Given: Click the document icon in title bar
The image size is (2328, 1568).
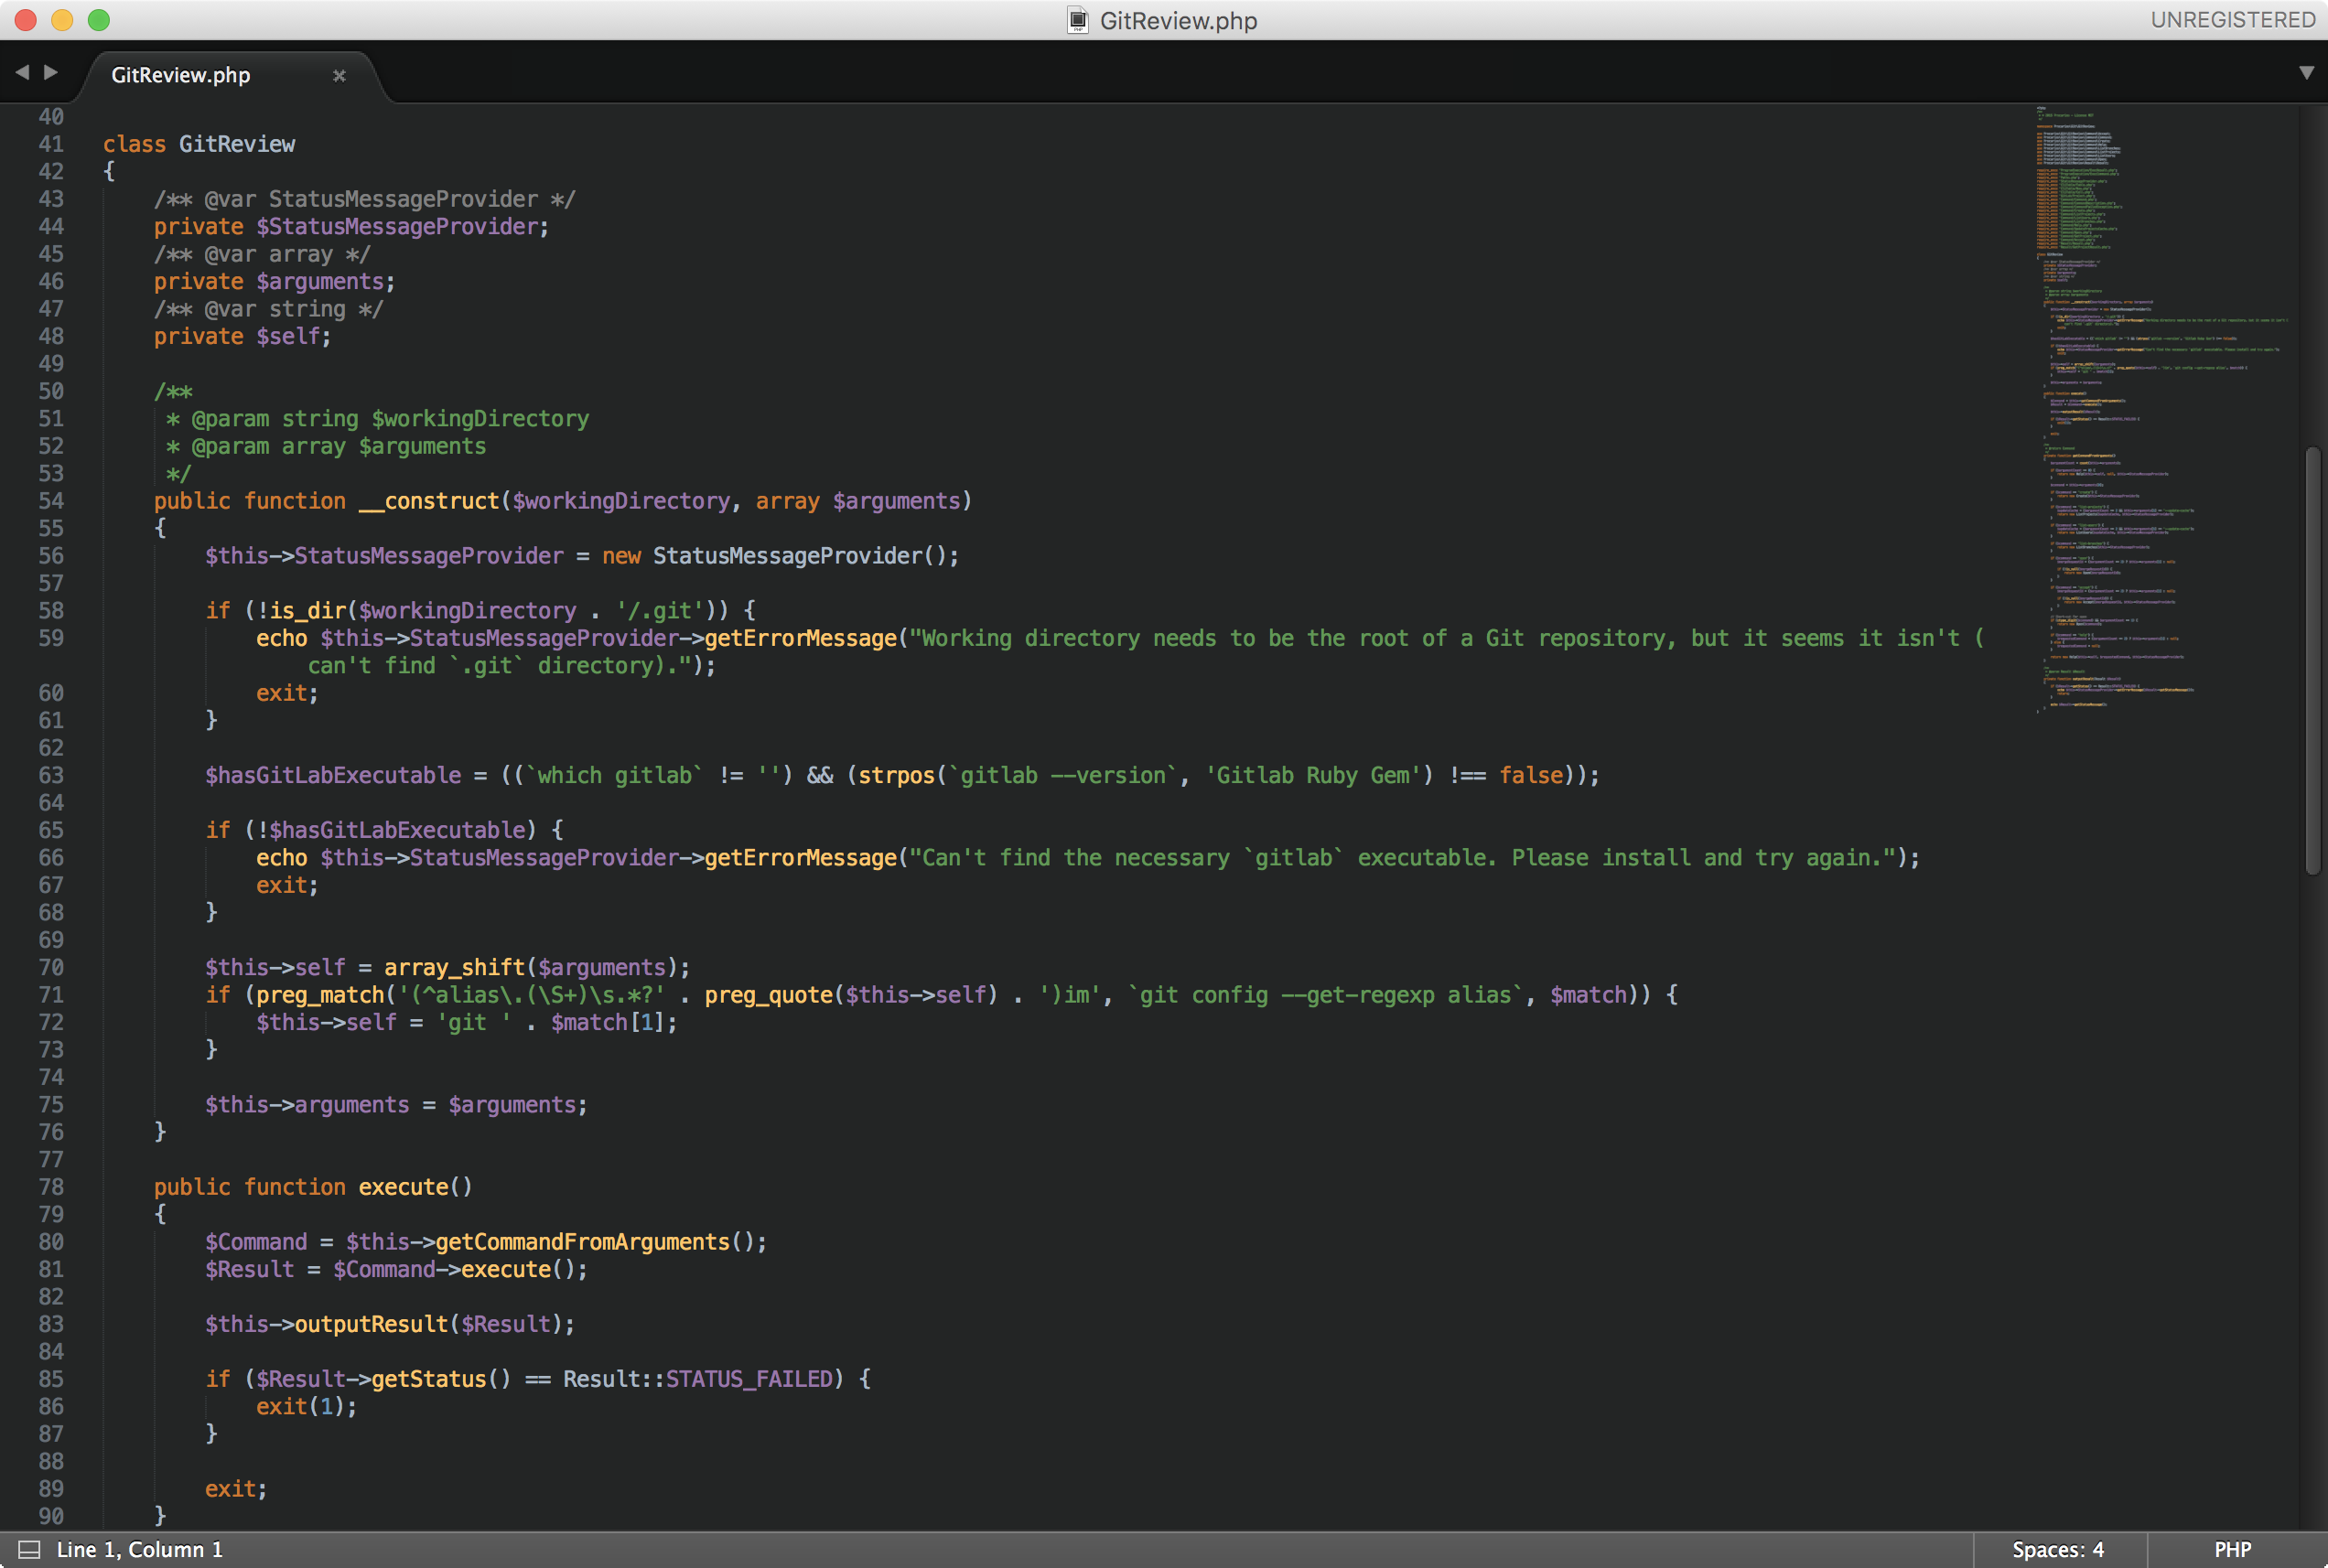Looking at the screenshot, I should pyautogui.click(x=1077, y=20).
